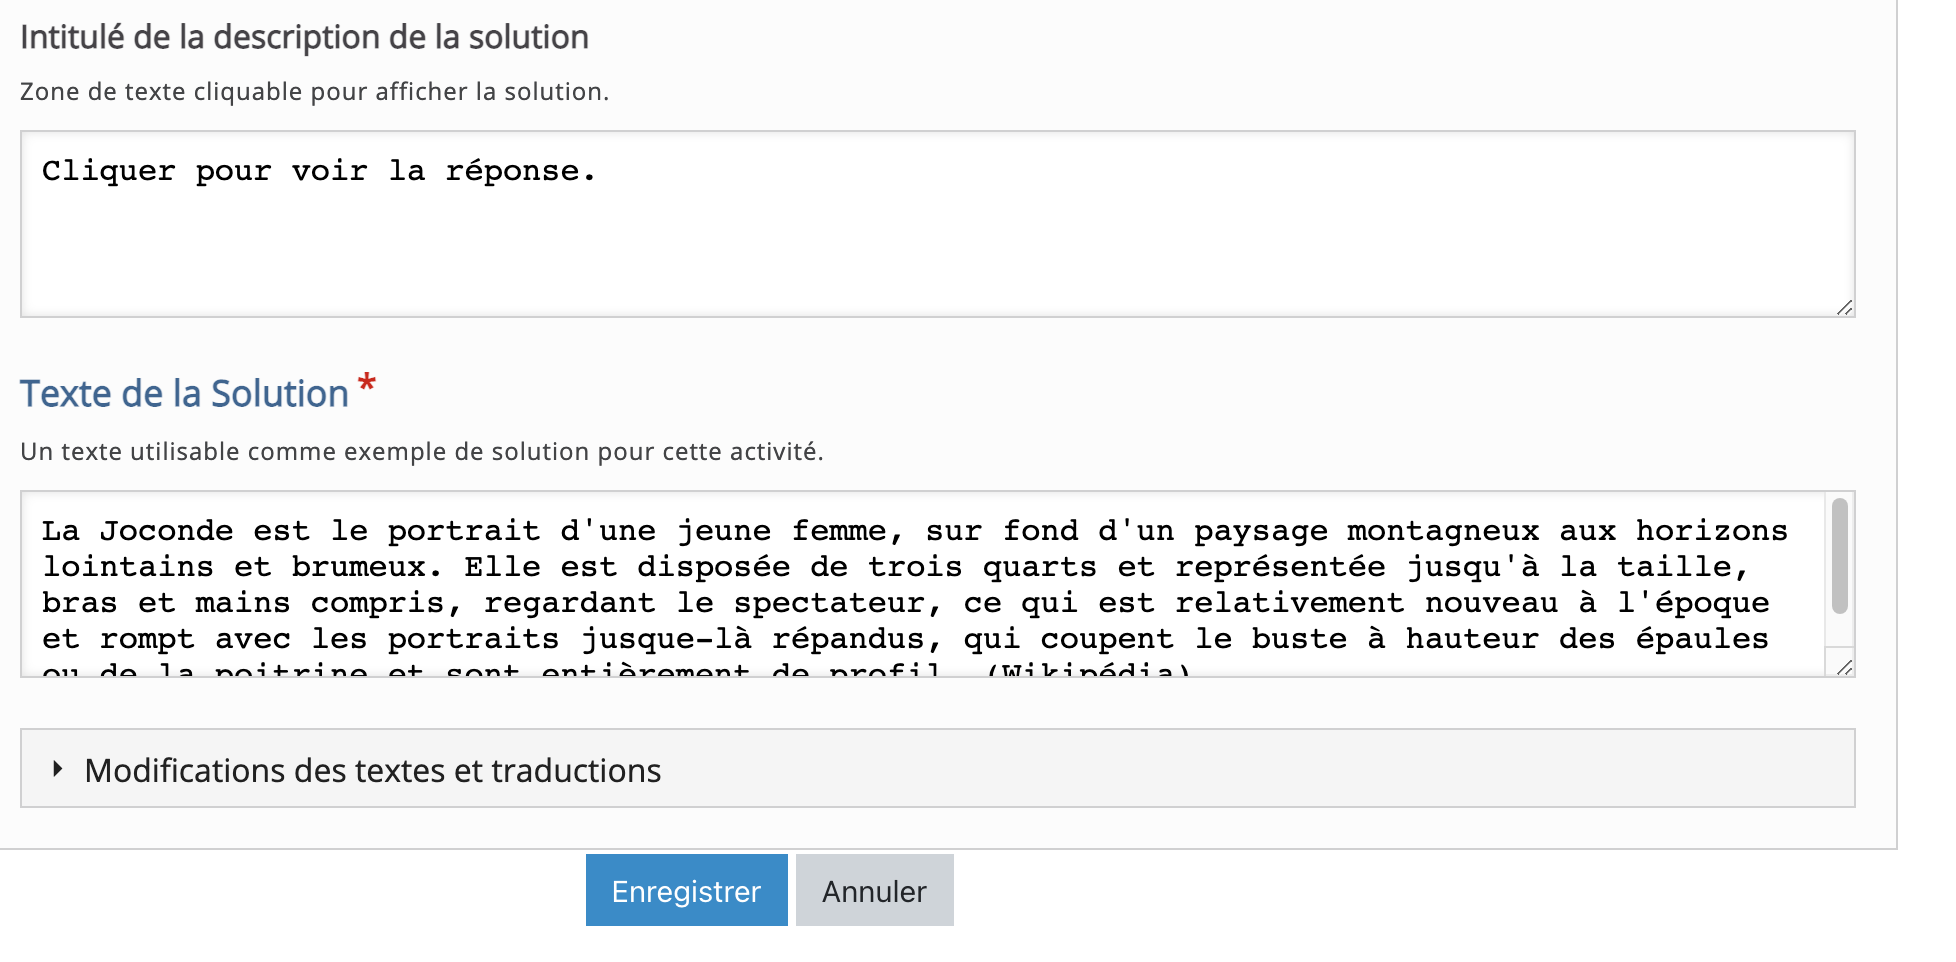Screen dimensions: 1956x962
Task: Click the 'Texte de la Solution' label
Action: 184,394
